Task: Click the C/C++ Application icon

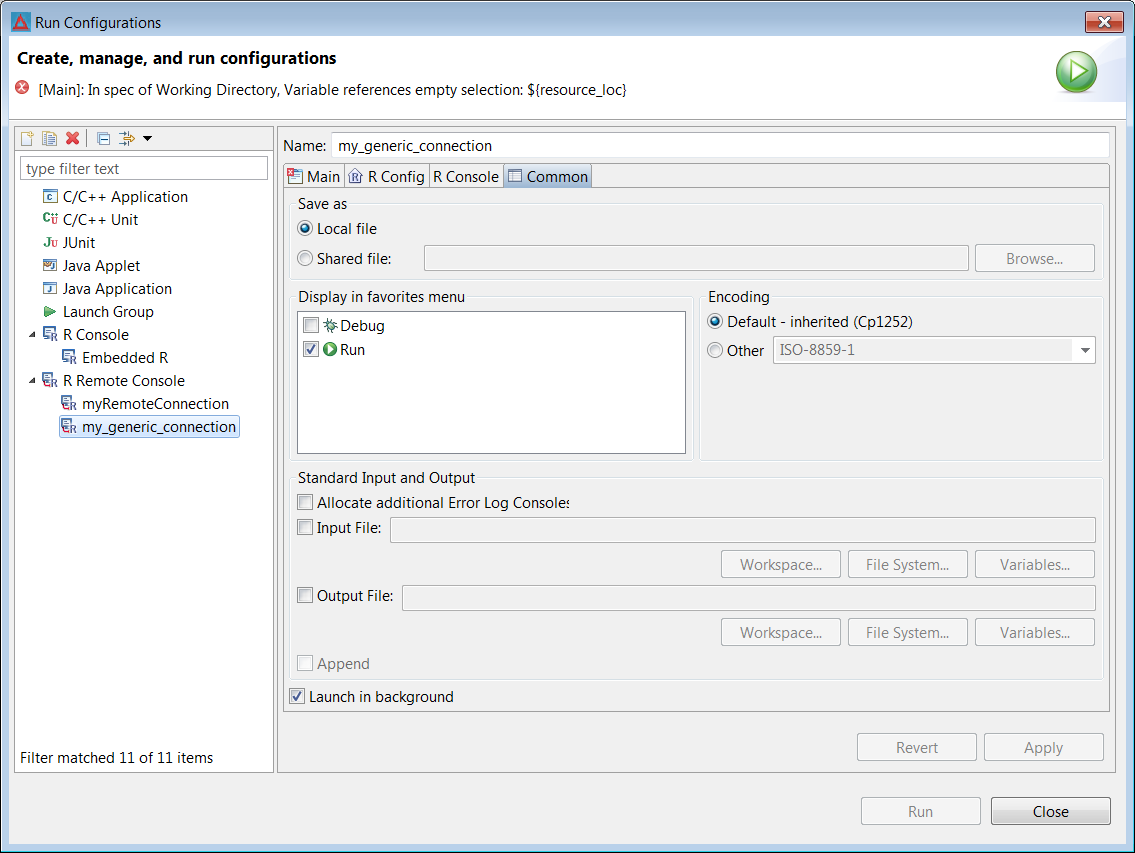Action: tap(50, 196)
